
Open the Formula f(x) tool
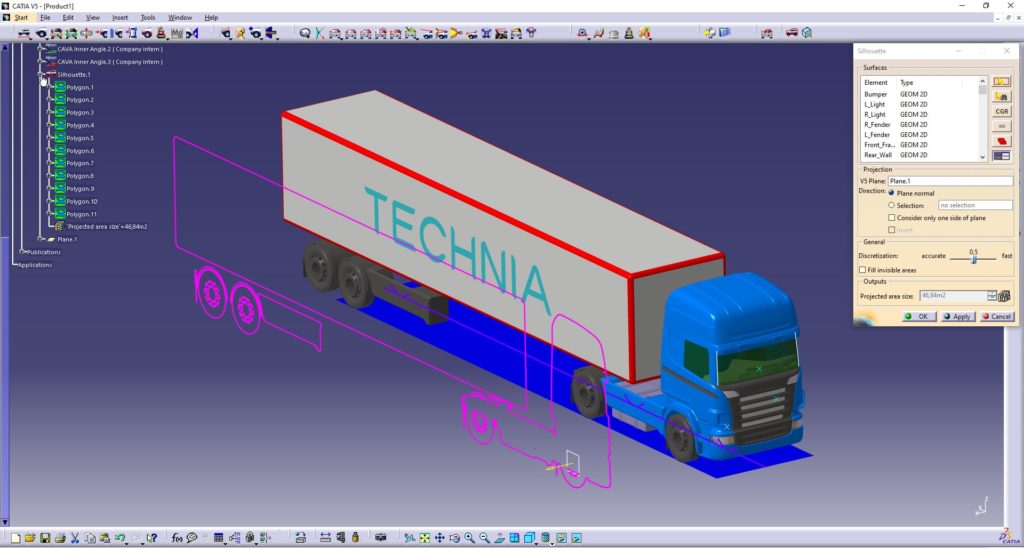176,538
